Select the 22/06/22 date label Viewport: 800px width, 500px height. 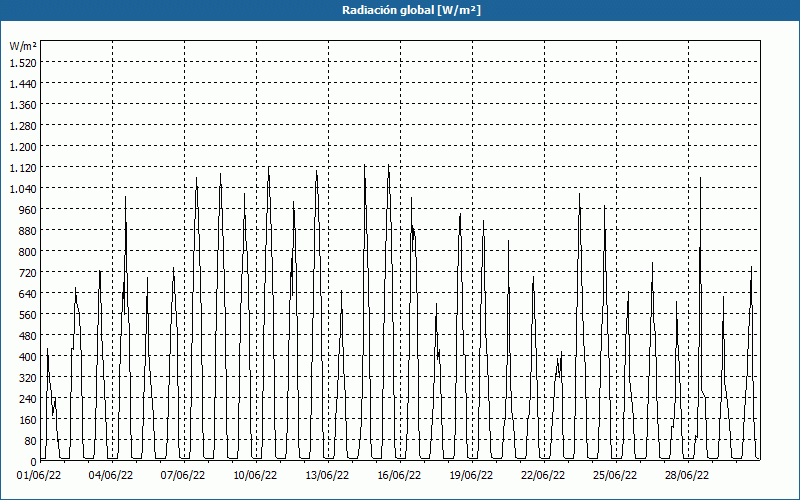pos(543,475)
